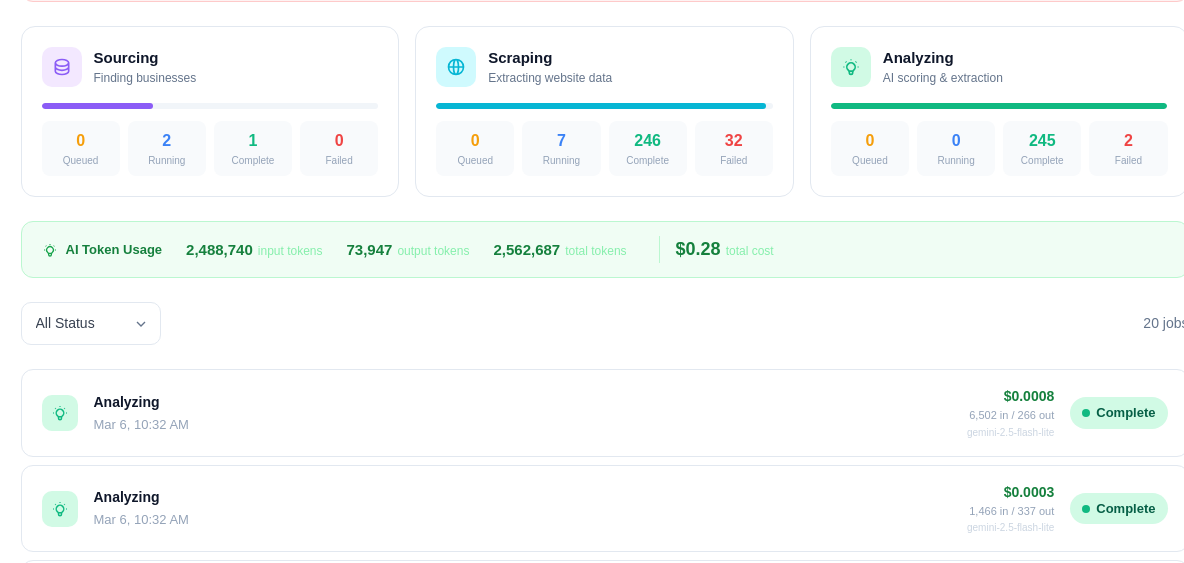The width and height of the screenshot is (1184, 563).
Task: Click the All Status dropdown chevron arrow
Action: (x=141, y=324)
